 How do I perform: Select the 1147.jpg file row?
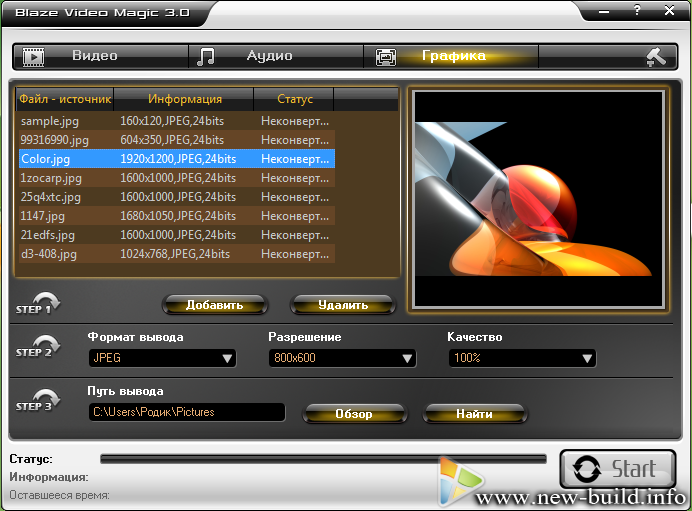(177, 216)
